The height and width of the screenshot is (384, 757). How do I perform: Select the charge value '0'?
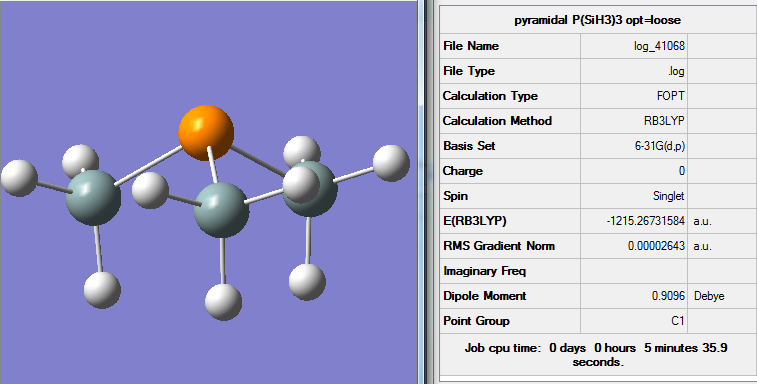pos(682,171)
